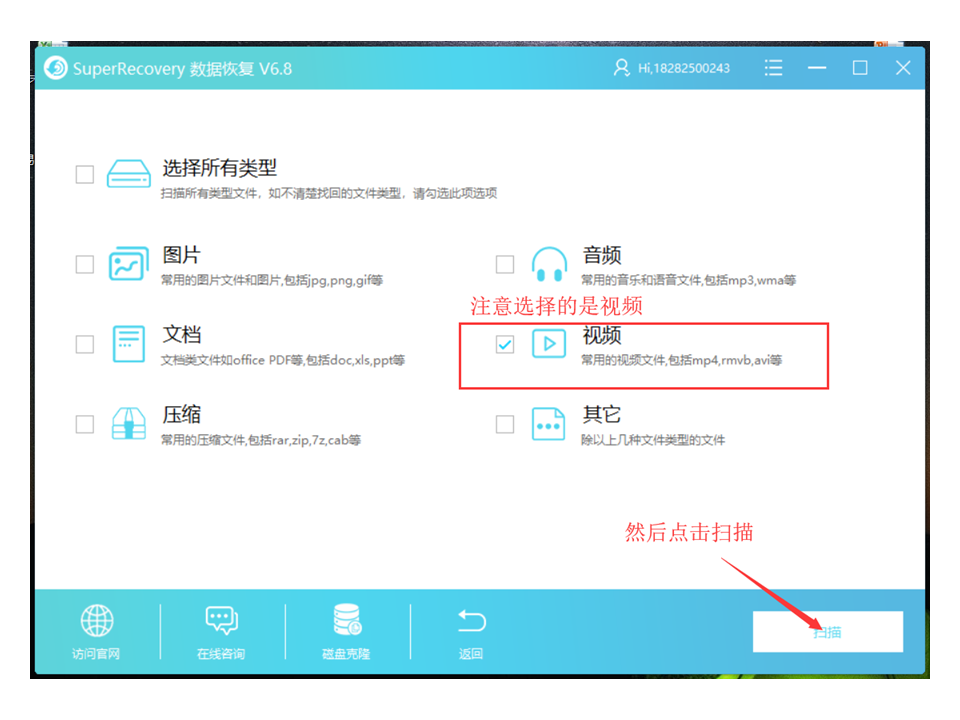Maximize the SuperRecovery window
960x720 pixels.
pyautogui.click(x=860, y=68)
